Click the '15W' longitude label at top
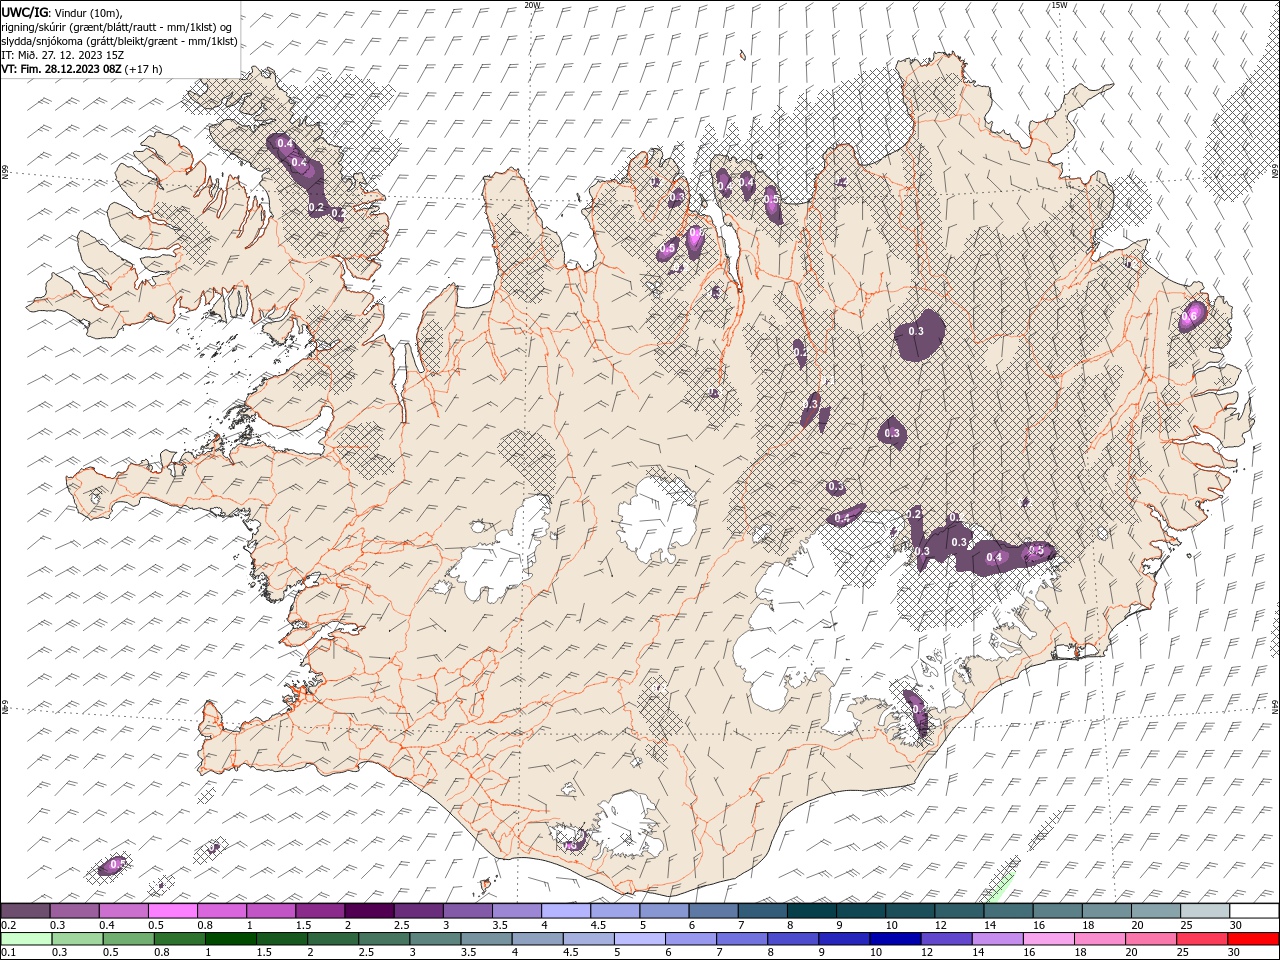 [x=1059, y=4]
